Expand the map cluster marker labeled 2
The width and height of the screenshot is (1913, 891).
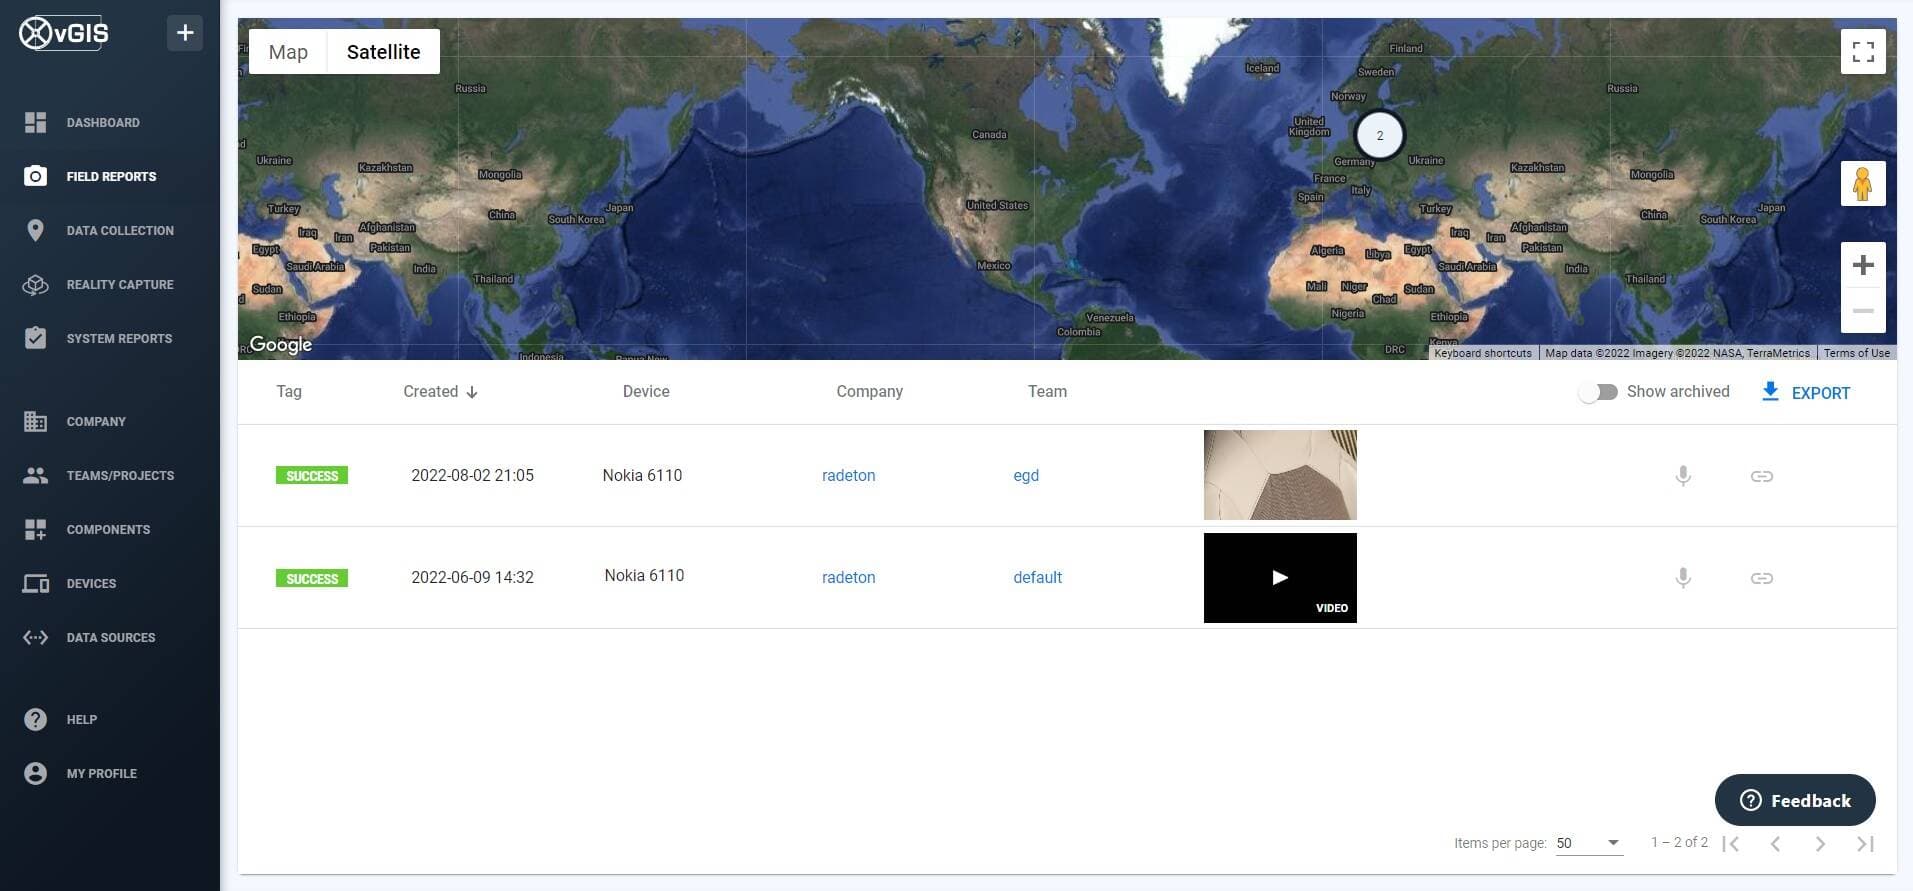point(1380,135)
